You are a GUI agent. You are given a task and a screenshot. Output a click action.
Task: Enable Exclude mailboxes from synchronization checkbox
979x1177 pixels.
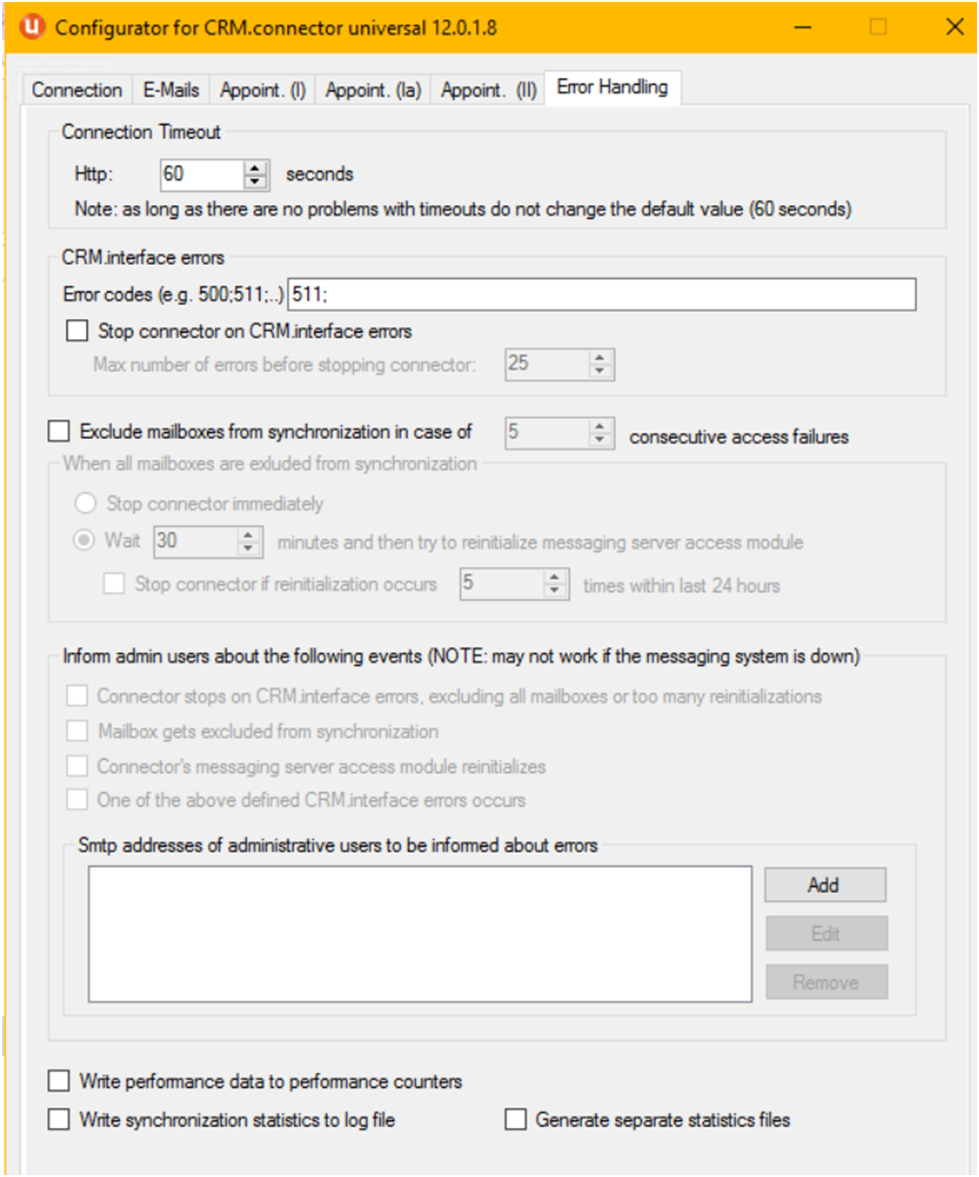pos(59,432)
